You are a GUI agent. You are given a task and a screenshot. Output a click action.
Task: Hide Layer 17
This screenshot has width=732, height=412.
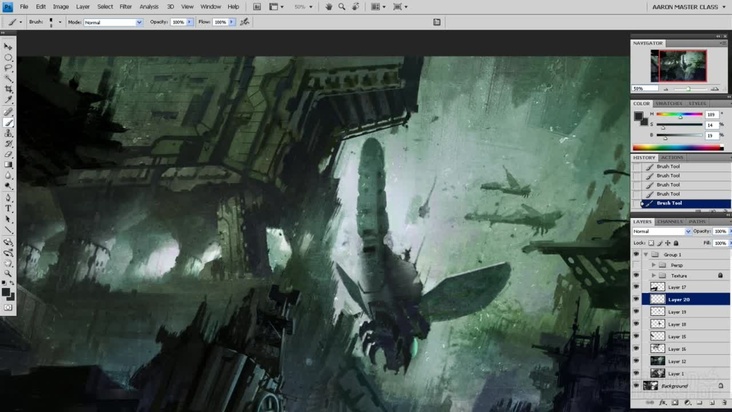click(636, 287)
